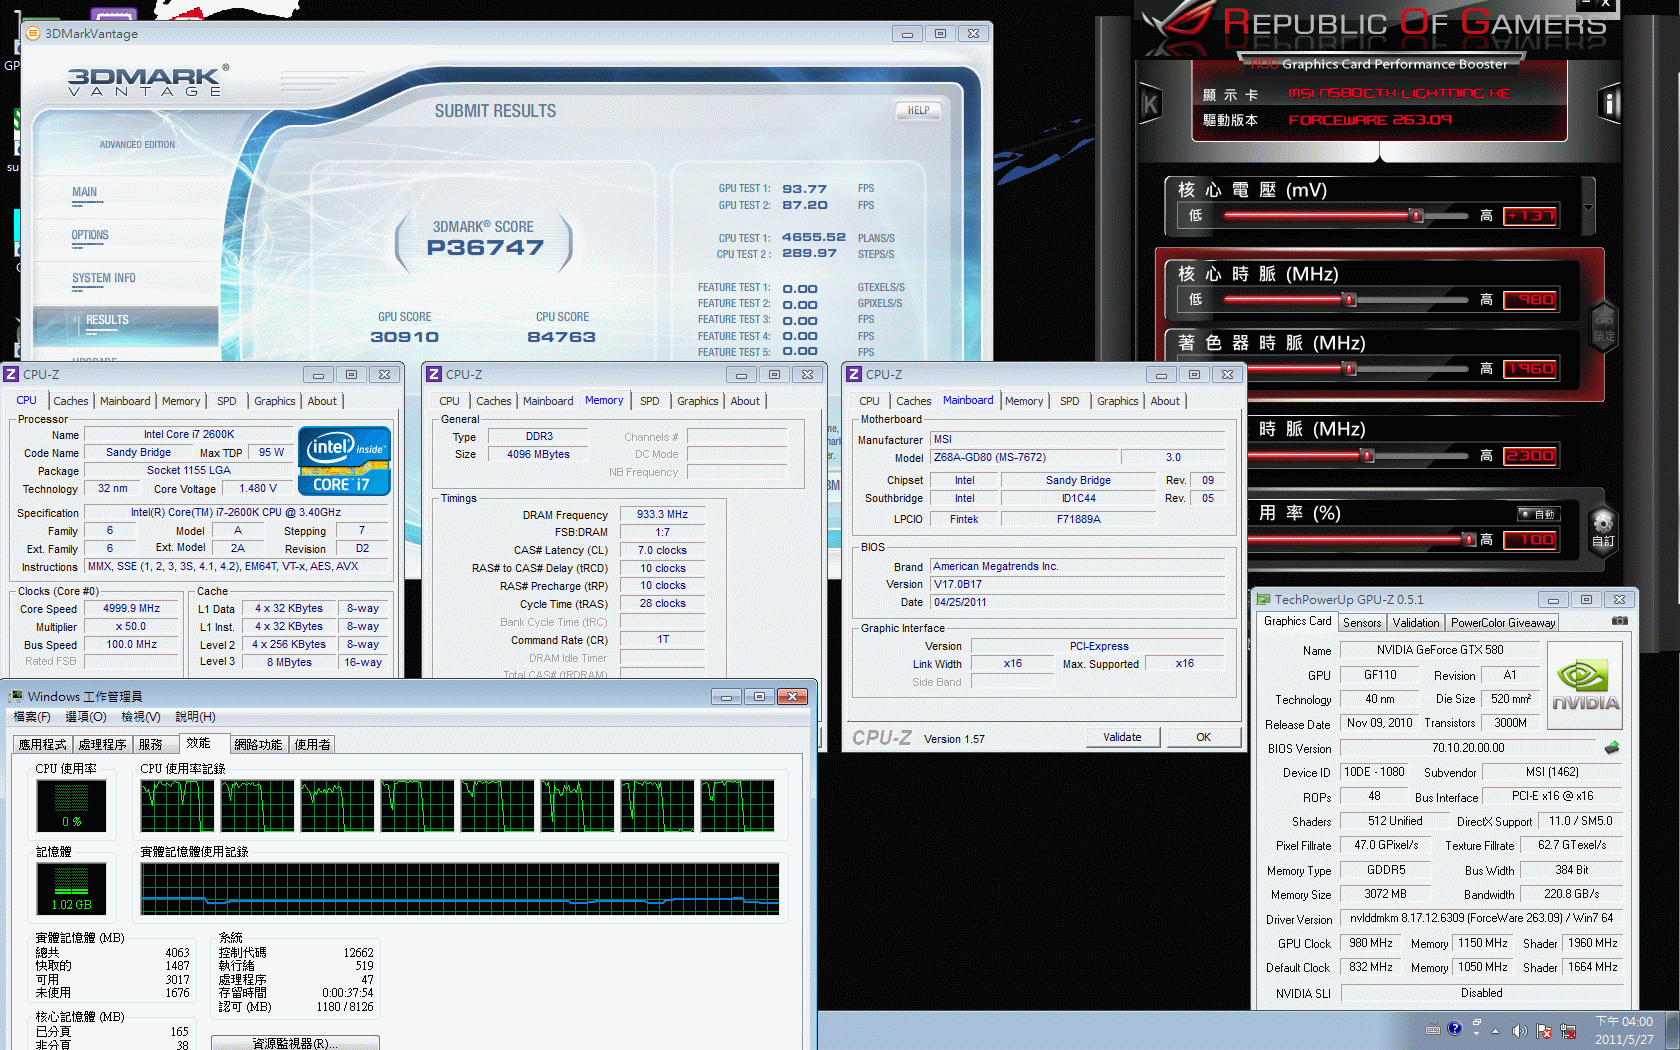
Task: Open the SPD tab in the Memory CPU-Z window
Action: tap(649, 401)
